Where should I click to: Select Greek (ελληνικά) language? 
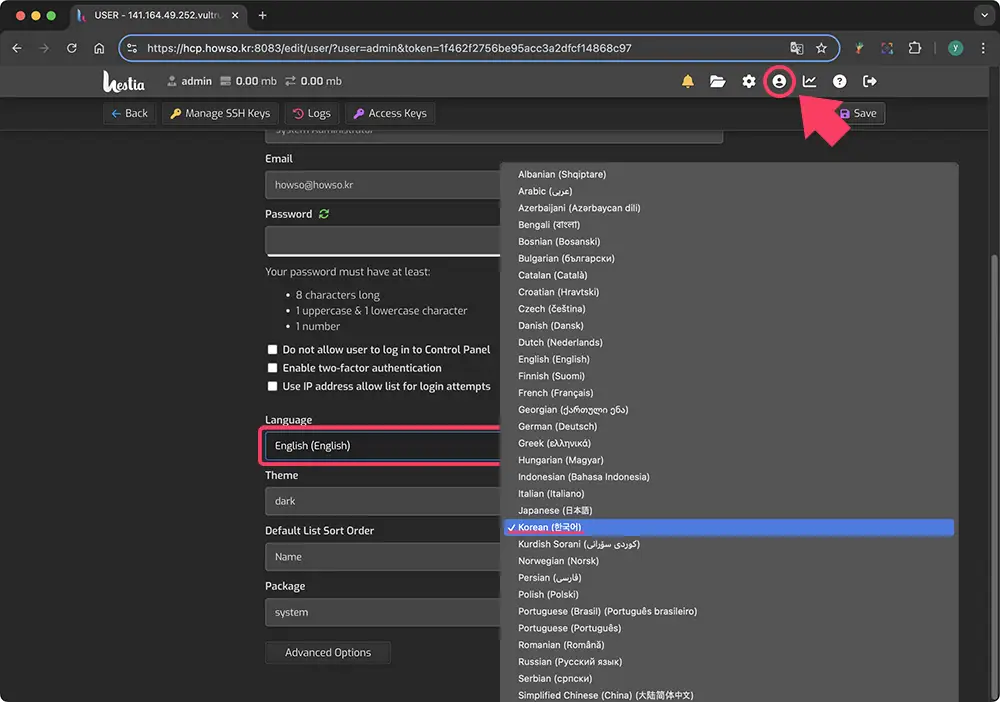click(x=728, y=443)
